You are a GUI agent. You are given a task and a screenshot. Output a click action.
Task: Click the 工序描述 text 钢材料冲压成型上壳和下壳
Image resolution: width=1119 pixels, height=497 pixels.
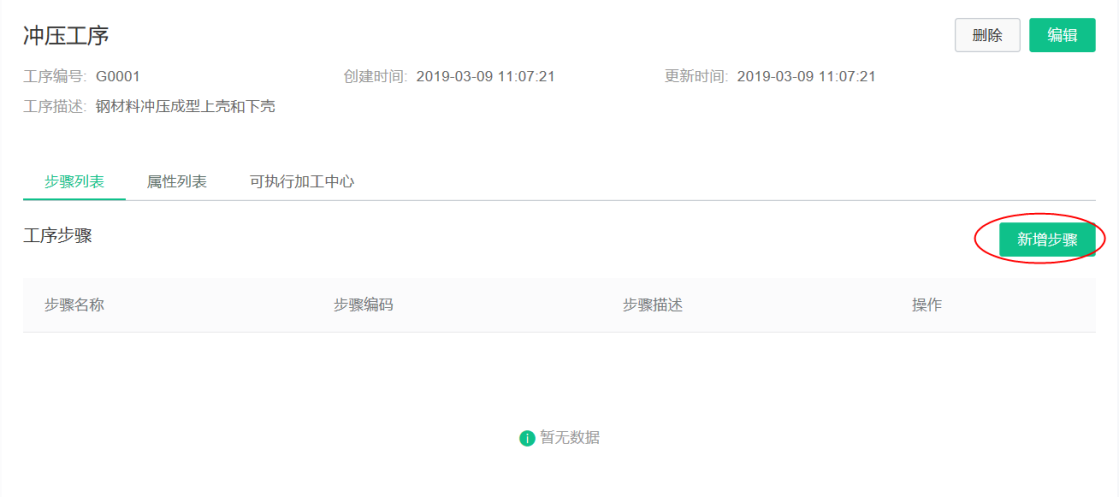186,107
